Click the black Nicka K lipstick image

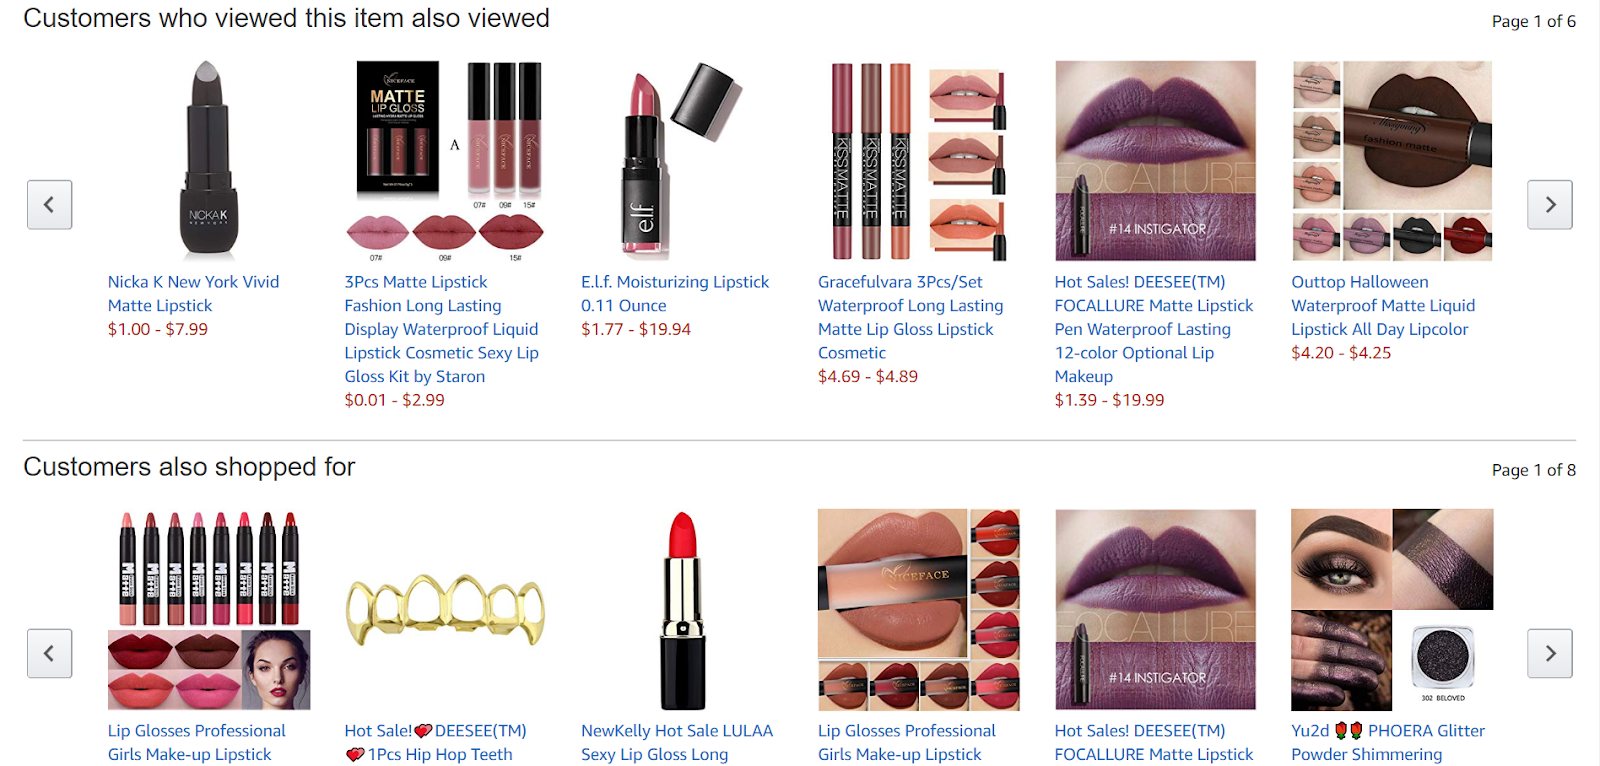coord(208,160)
